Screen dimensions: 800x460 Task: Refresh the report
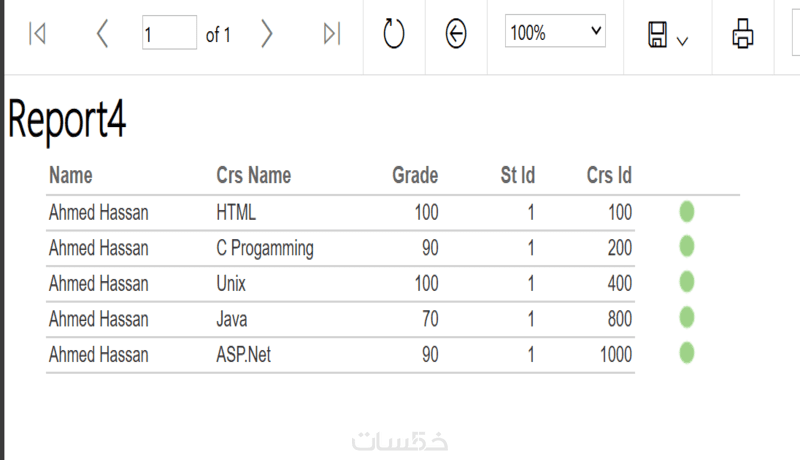click(394, 34)
